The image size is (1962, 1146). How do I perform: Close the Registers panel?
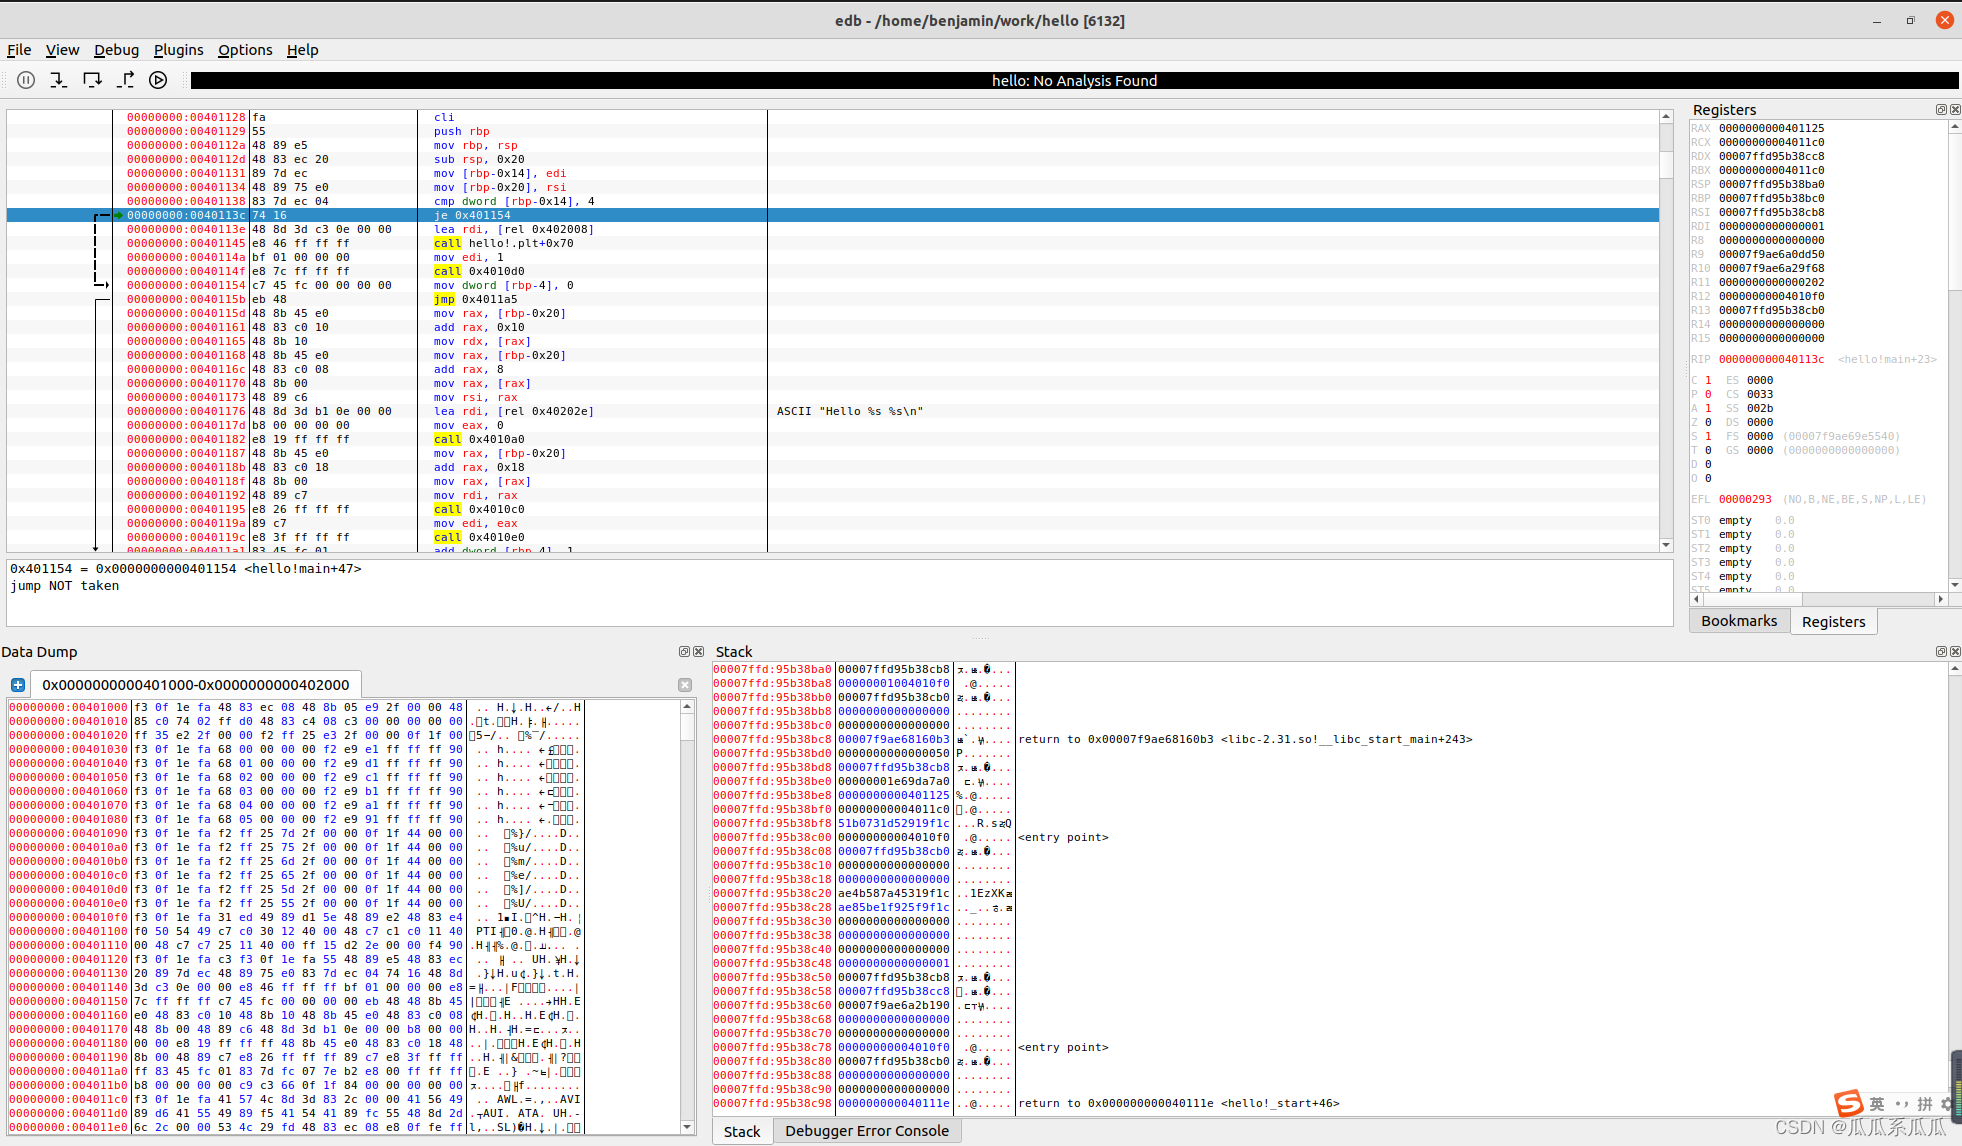[x=1955, y=110]
